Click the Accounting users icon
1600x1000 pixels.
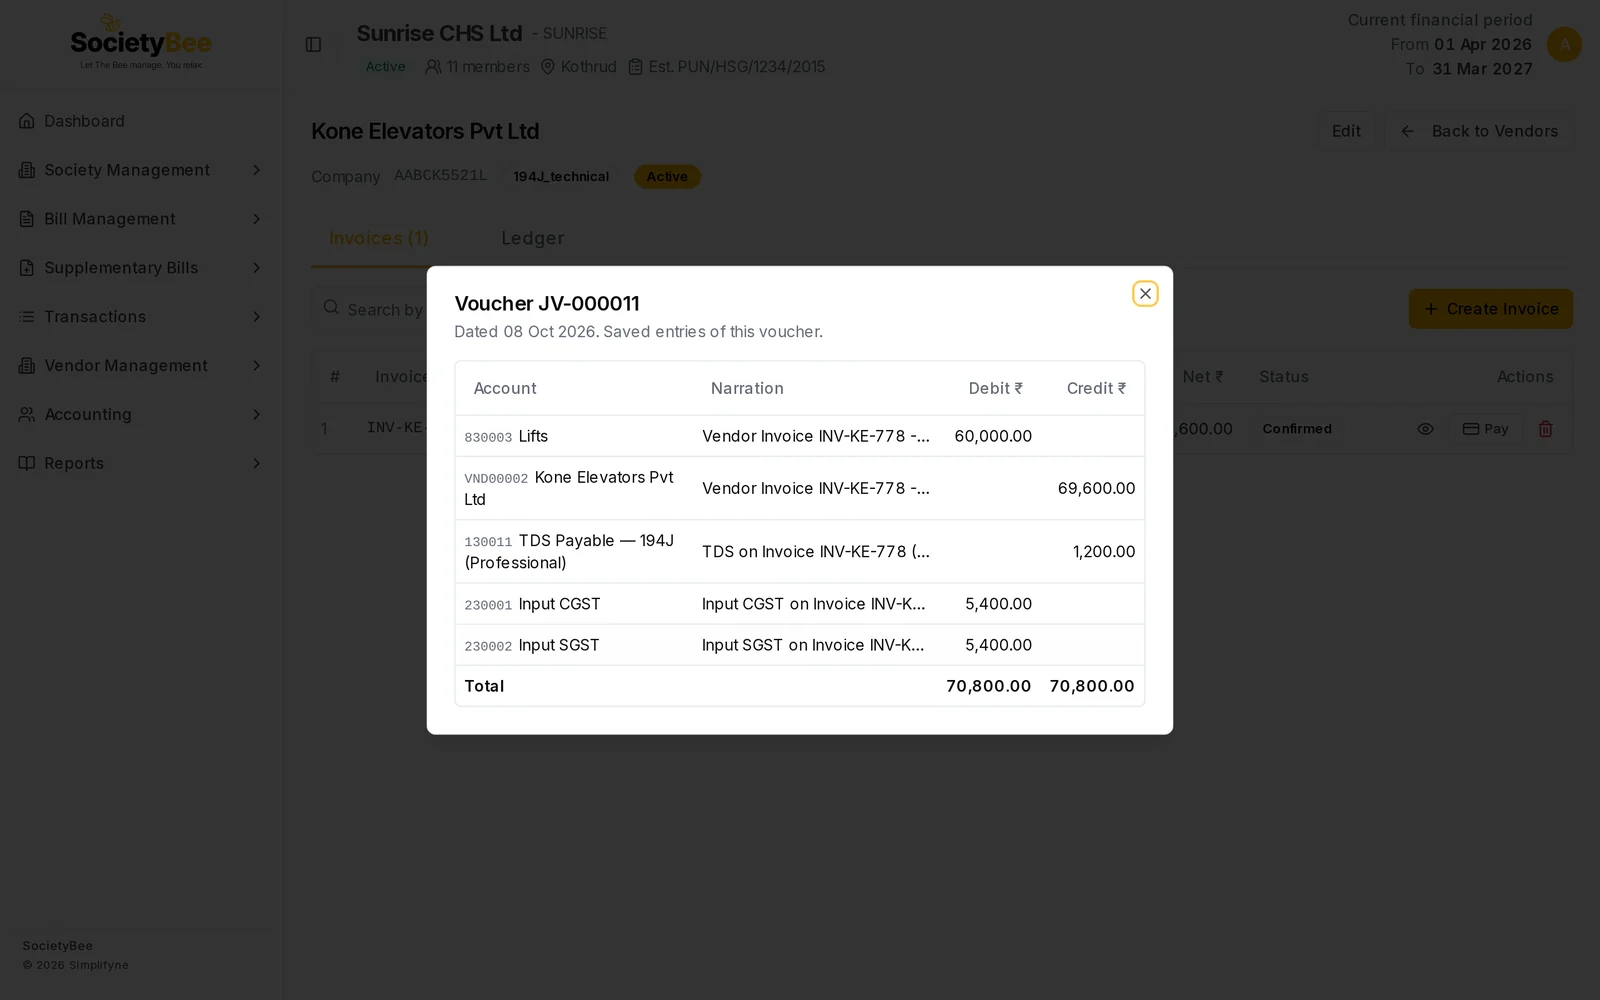click(27, 414)
